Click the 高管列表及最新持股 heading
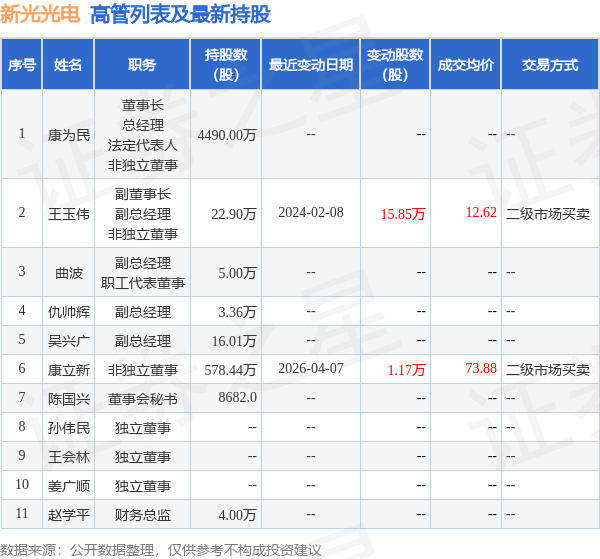The height and width of the screenshot is (559, 600). click(x=181, y=15)
